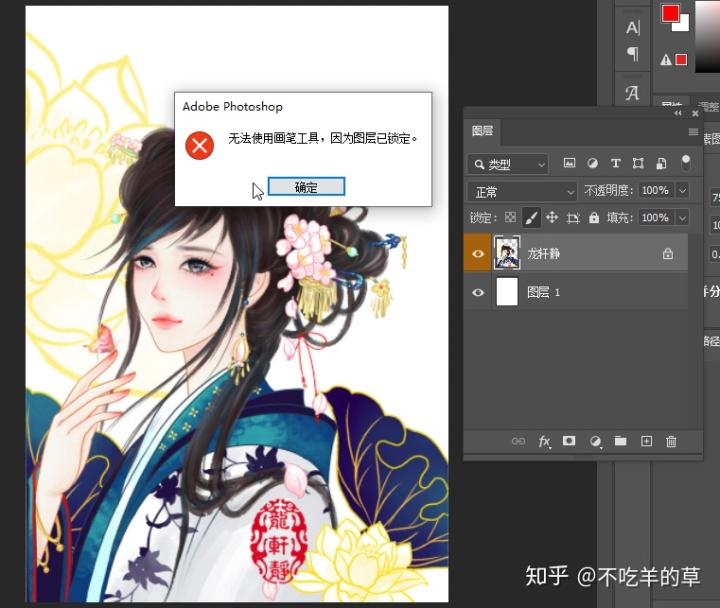Image resolution: width=720 pixels, height=608 pixels.
Task: Click the link layers icon
Action: coord(518,441)
